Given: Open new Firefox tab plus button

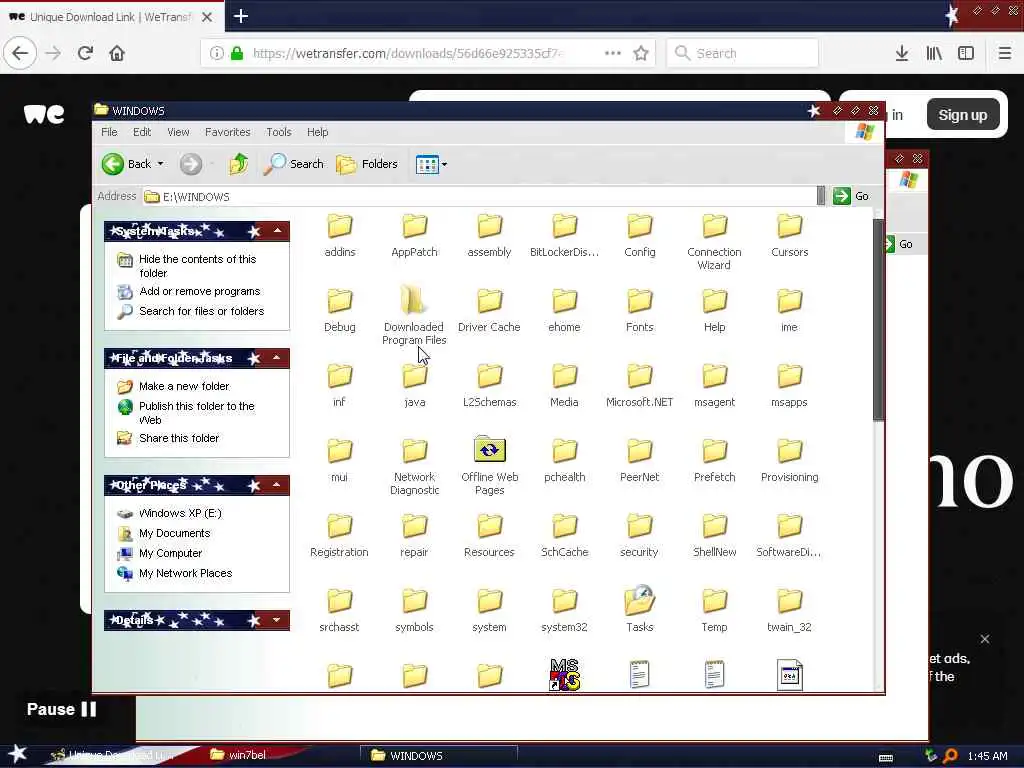Looking at the screenshot, I should point(241,16).
